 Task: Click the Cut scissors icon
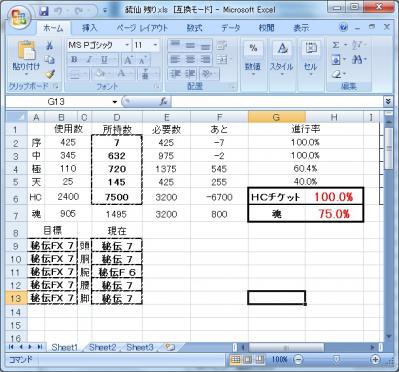(x=50, y=45)
